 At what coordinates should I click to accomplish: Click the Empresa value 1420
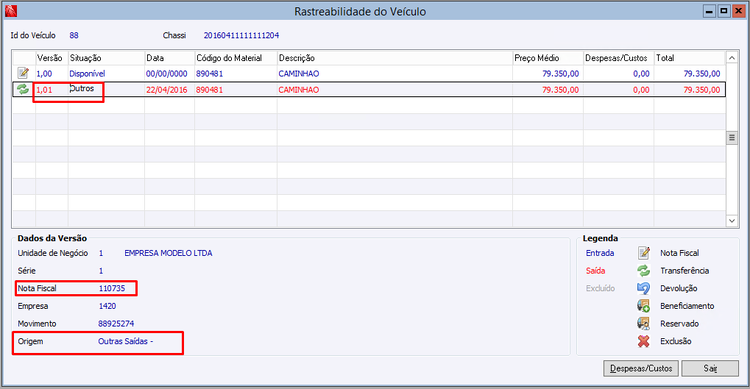(x=107, y=306)
